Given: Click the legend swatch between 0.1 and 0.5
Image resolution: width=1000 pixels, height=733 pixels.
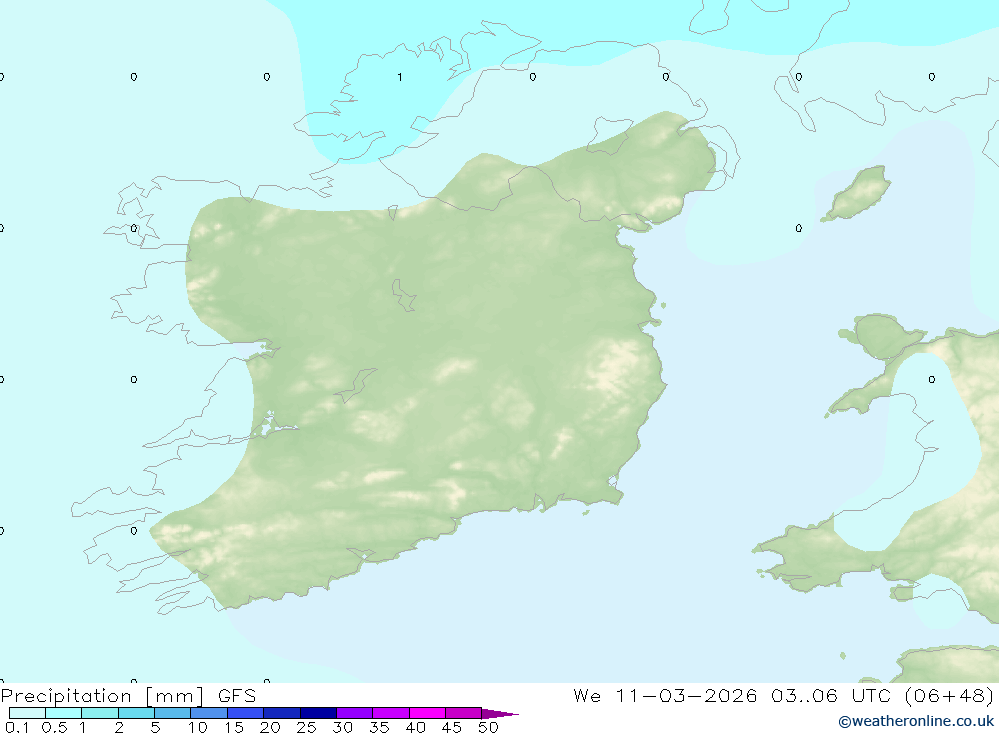Looking at the screenshot, I should click(x=27, y=713).
